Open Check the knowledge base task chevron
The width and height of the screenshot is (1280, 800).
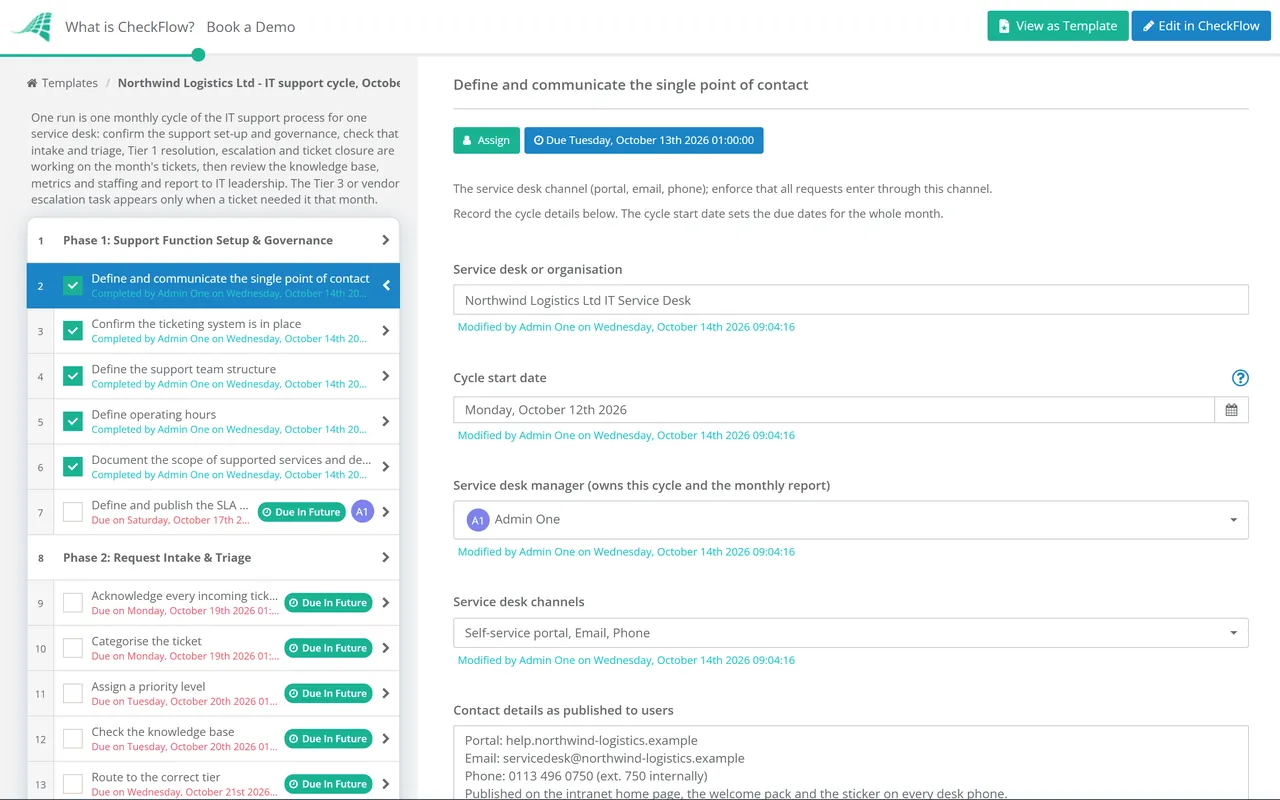pyautogui.click(x=386, y=739)
